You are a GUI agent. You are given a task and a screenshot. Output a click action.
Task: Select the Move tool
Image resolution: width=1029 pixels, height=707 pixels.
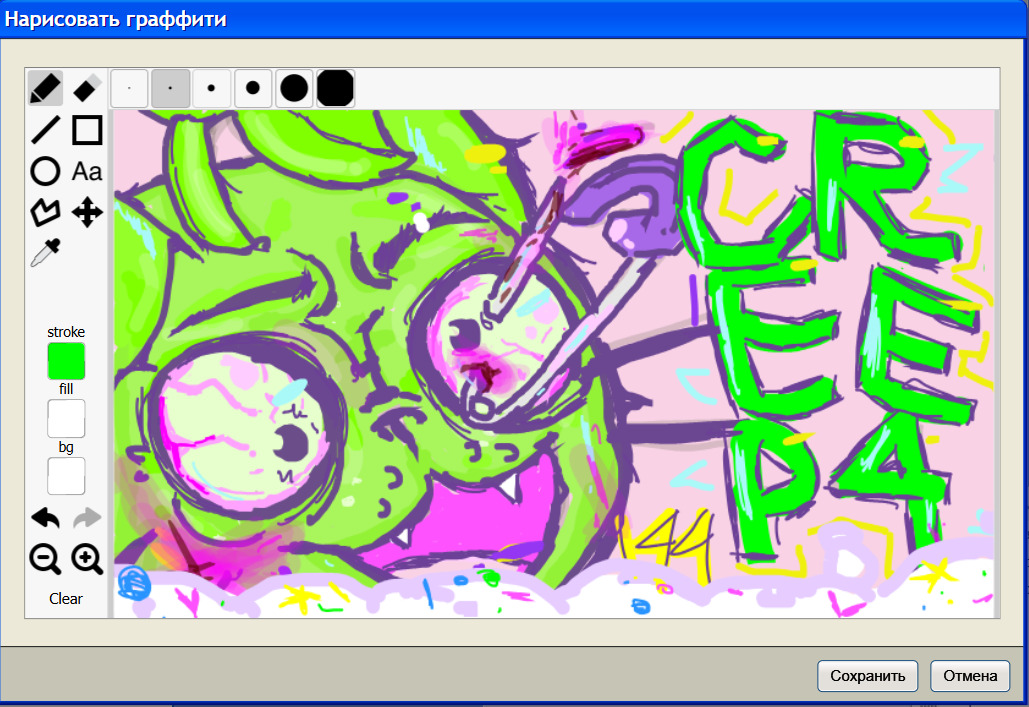87,213
